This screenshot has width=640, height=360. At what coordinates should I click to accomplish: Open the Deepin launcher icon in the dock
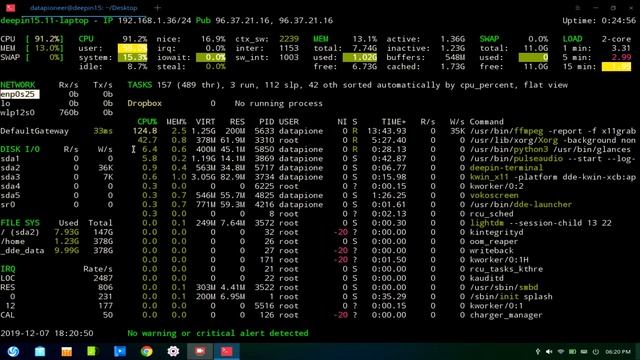(x=13, y=351)
